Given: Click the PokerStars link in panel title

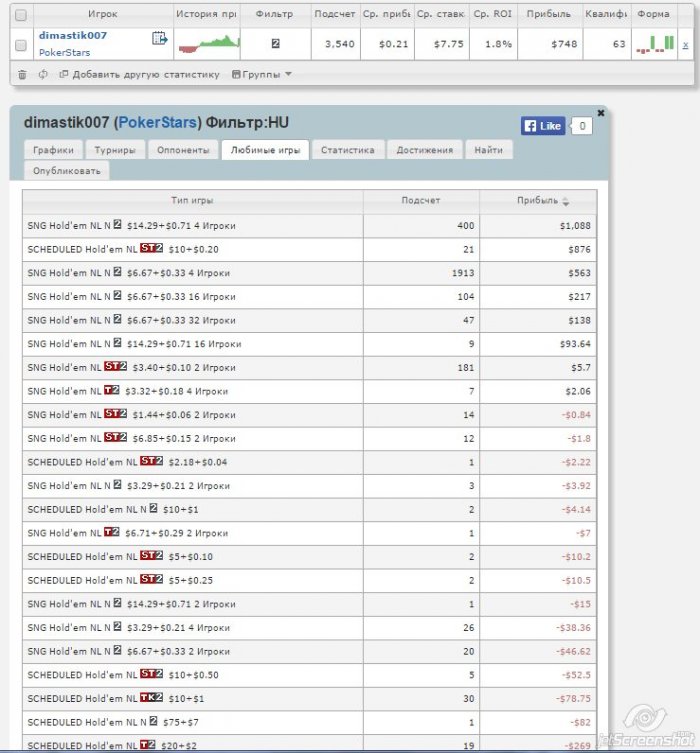Looking at the screenshot, I should (x=157, y=122).
